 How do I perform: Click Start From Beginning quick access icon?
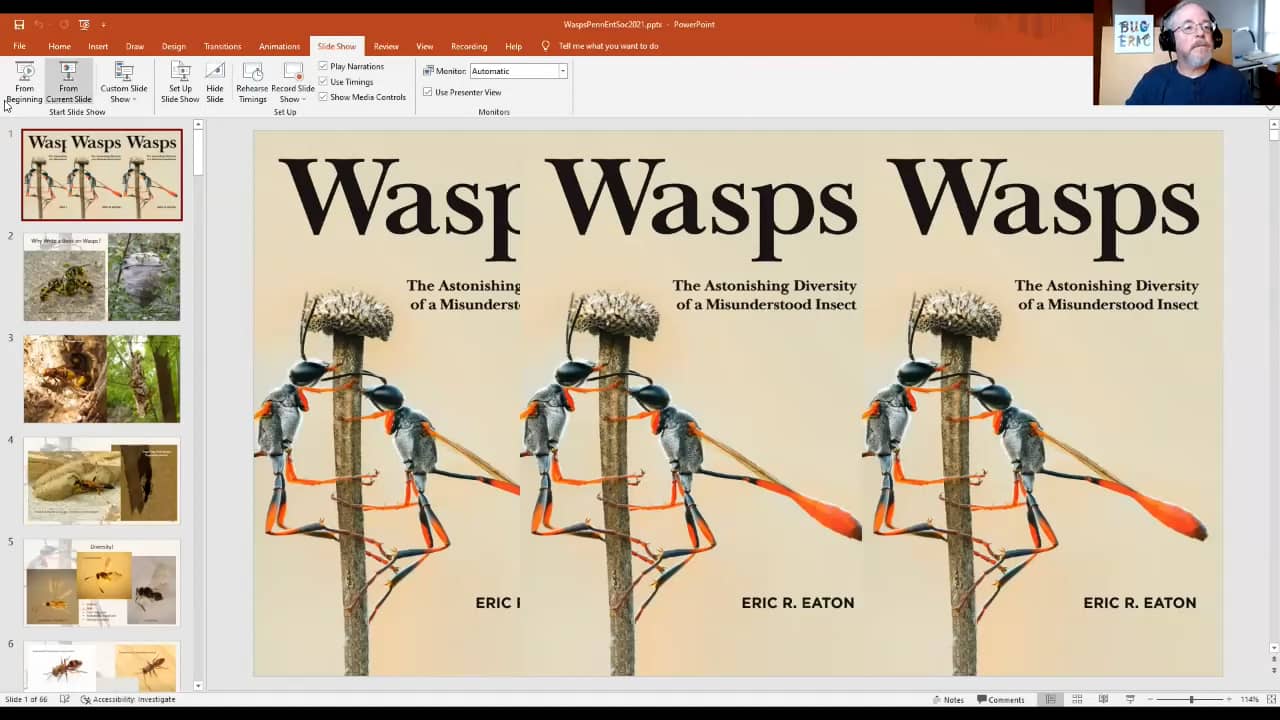pyautogui.click(x=84, y=24)
